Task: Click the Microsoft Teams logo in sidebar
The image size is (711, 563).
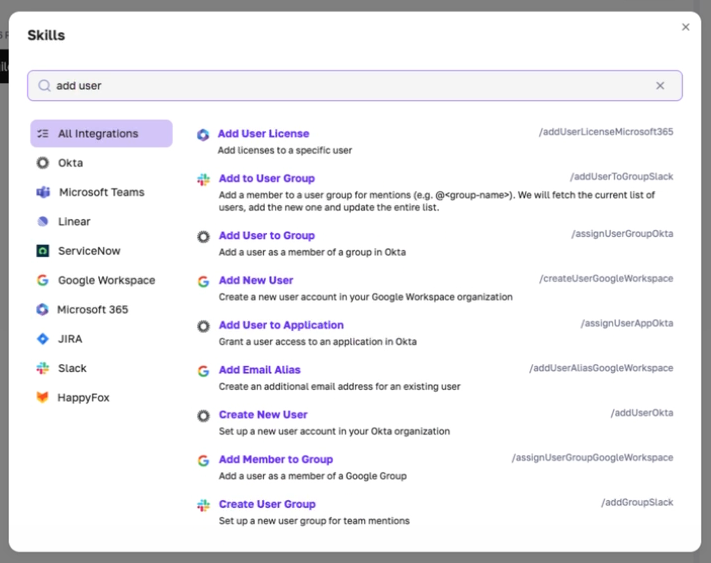Action: pos(43,192)
